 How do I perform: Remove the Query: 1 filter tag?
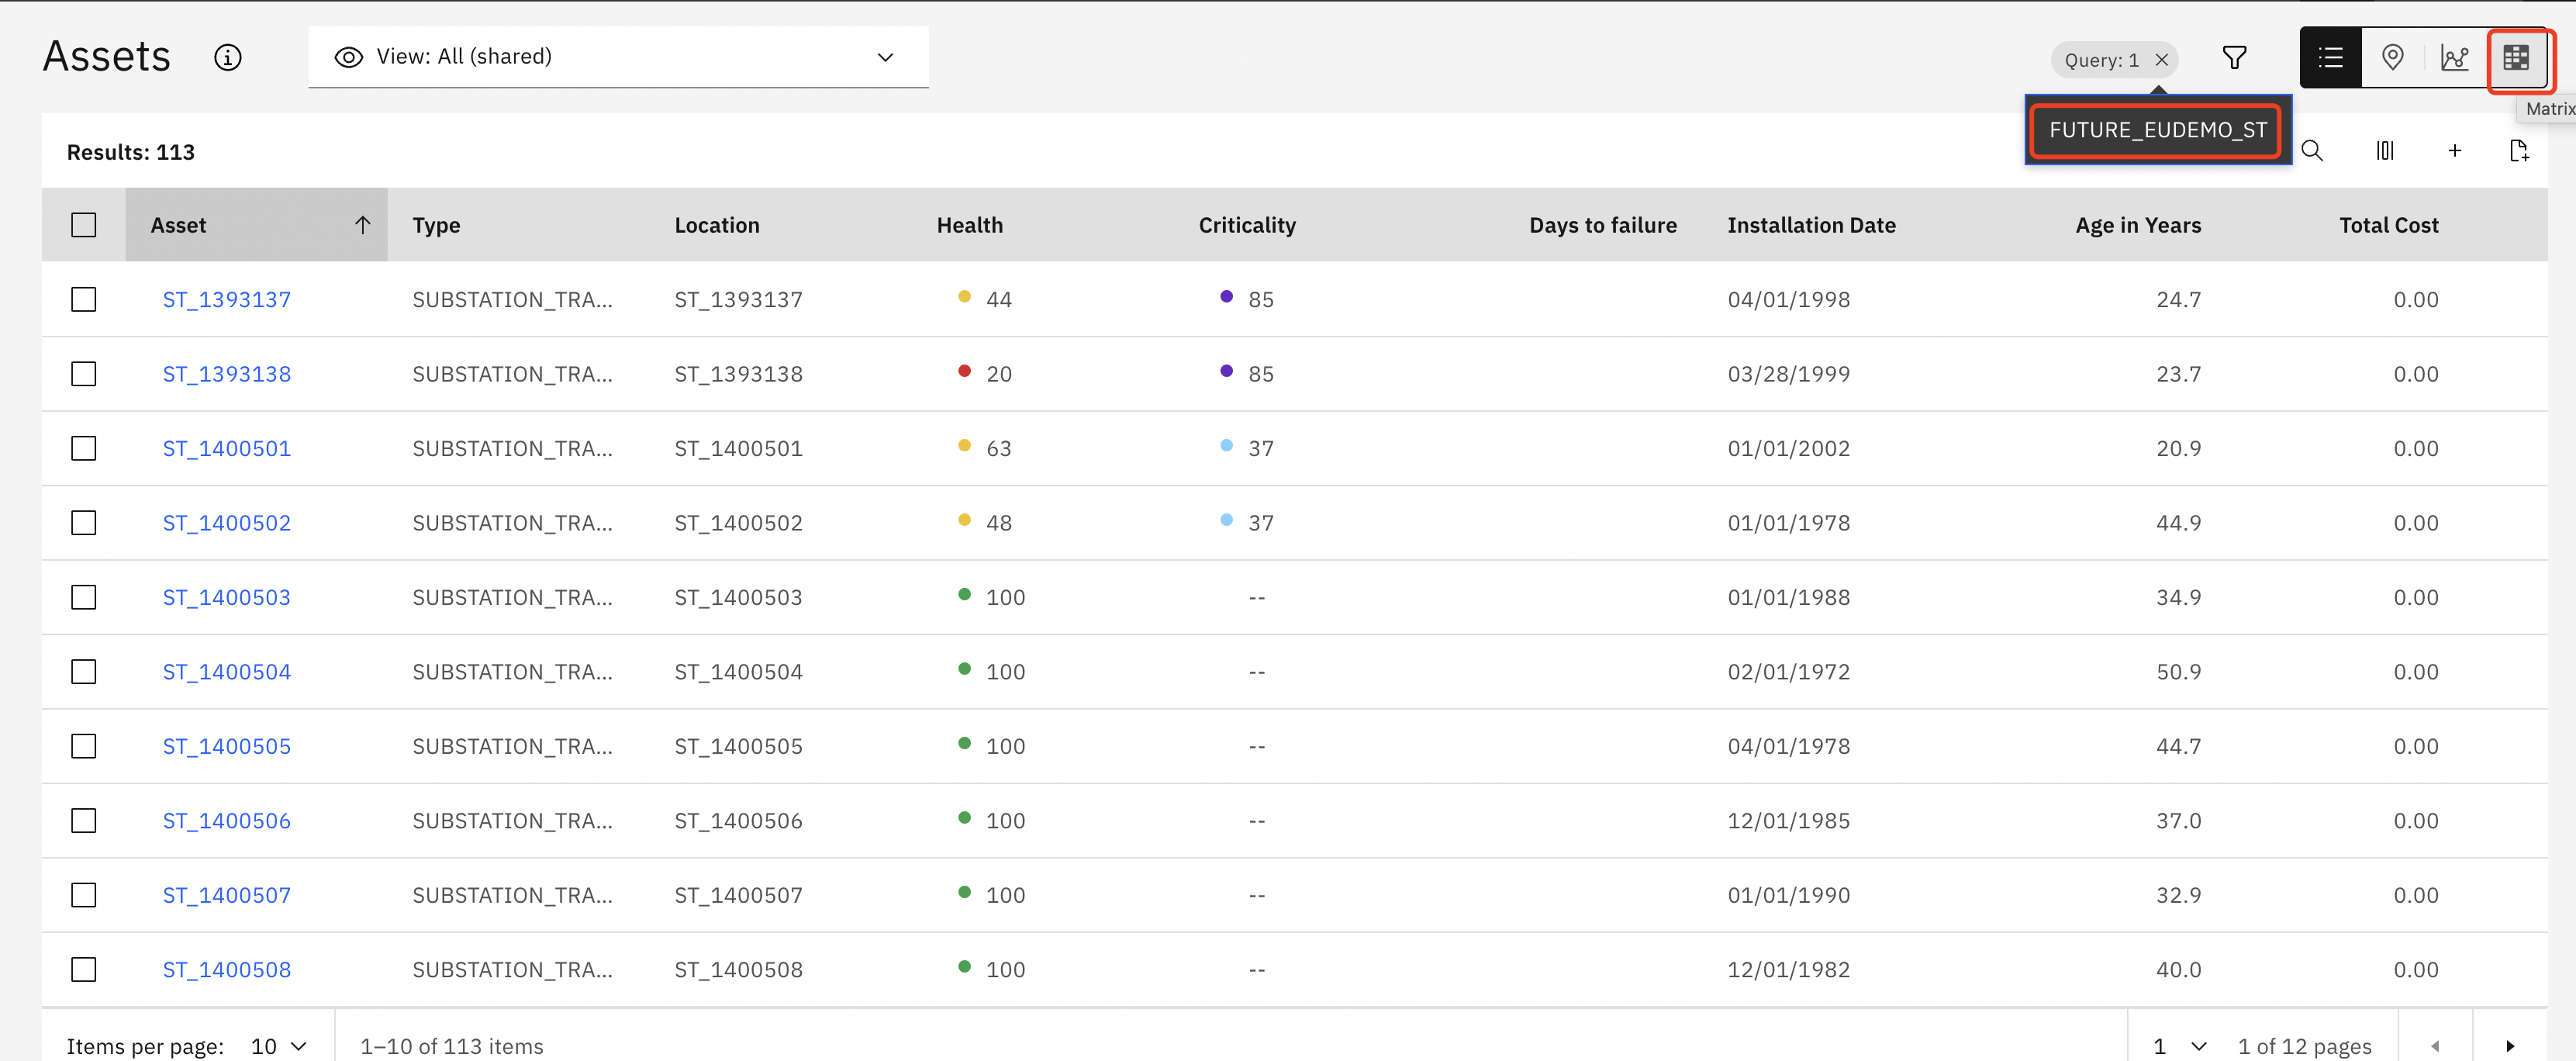(x=2161, y=60)
